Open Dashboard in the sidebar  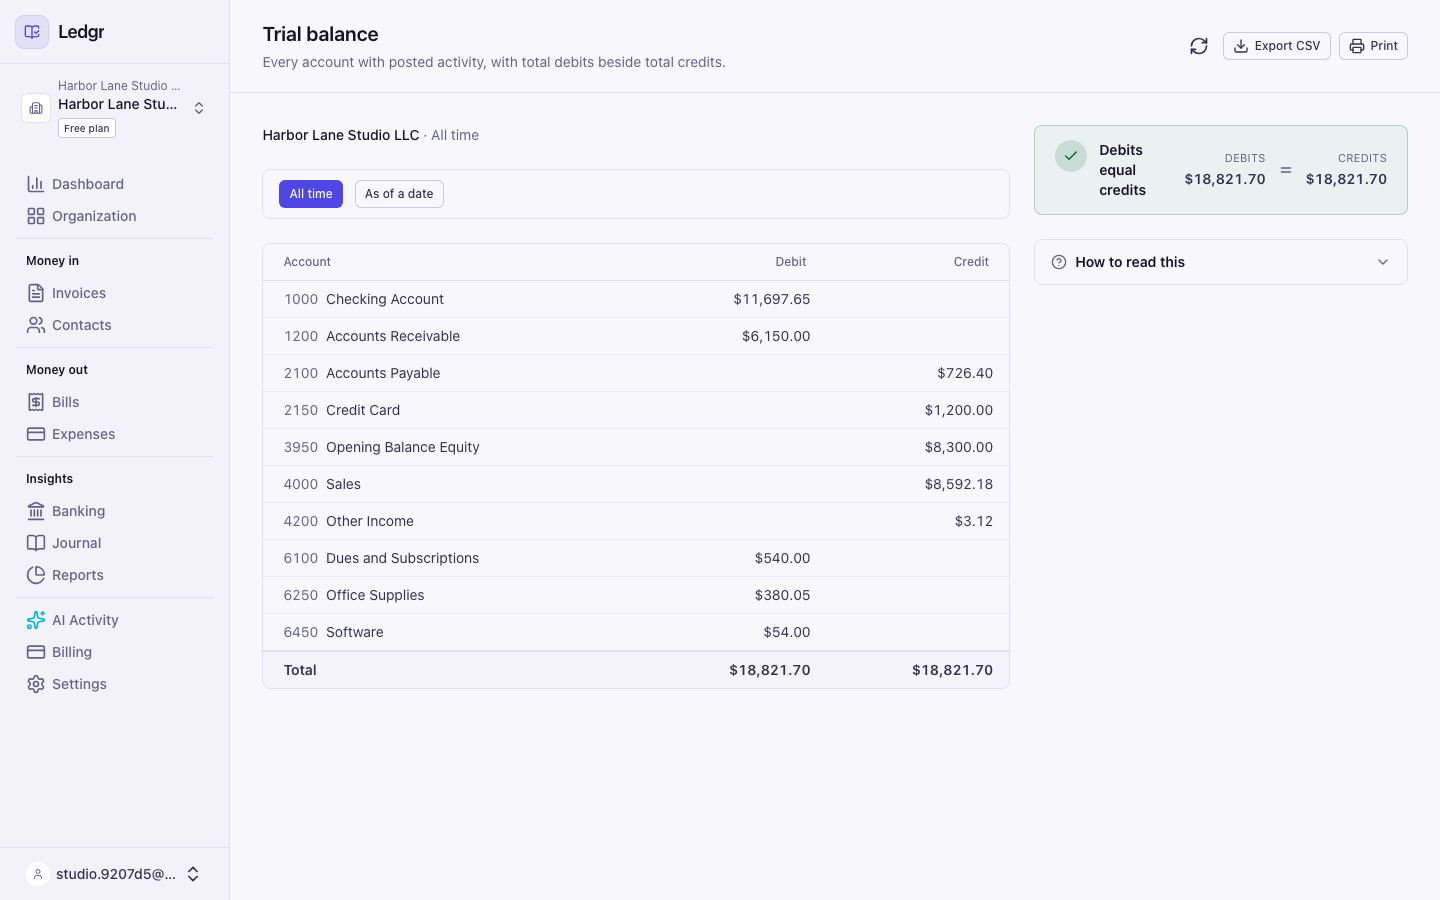(x=115, y=184)
